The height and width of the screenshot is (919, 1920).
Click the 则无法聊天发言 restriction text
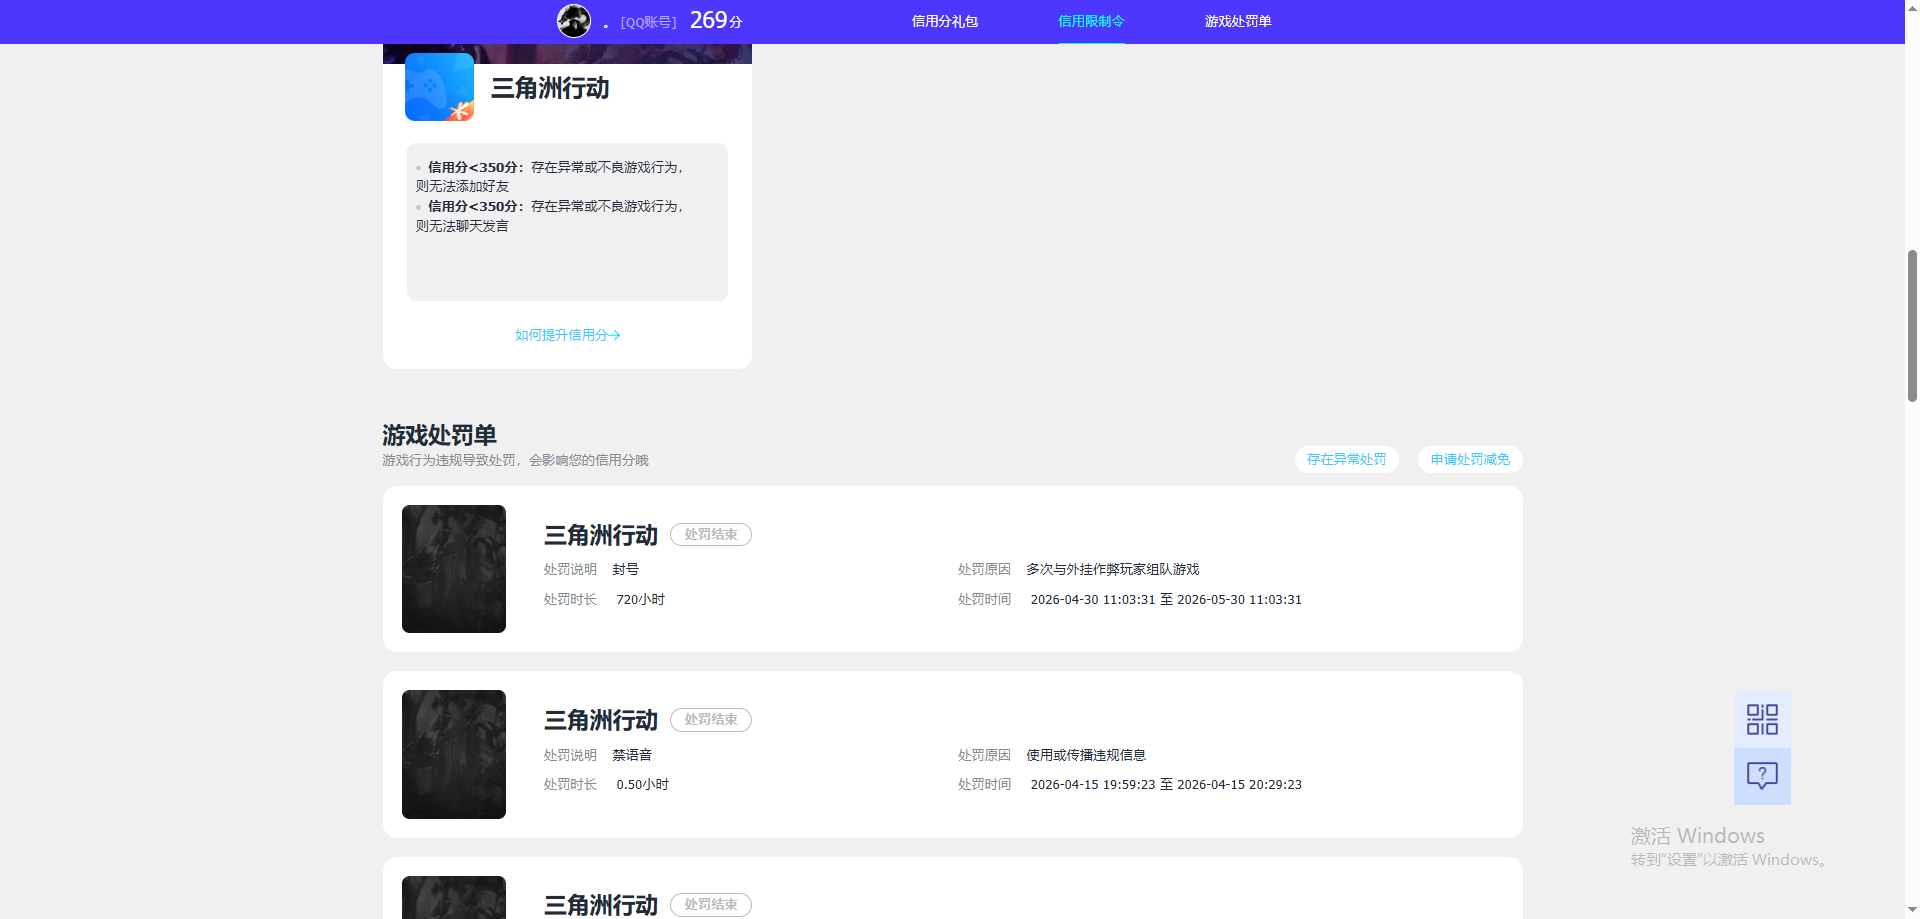click(463, 226)
